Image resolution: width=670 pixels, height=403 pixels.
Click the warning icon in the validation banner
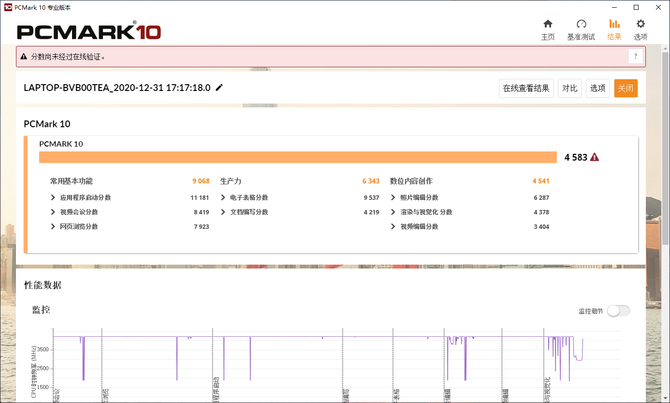(24, 56)
